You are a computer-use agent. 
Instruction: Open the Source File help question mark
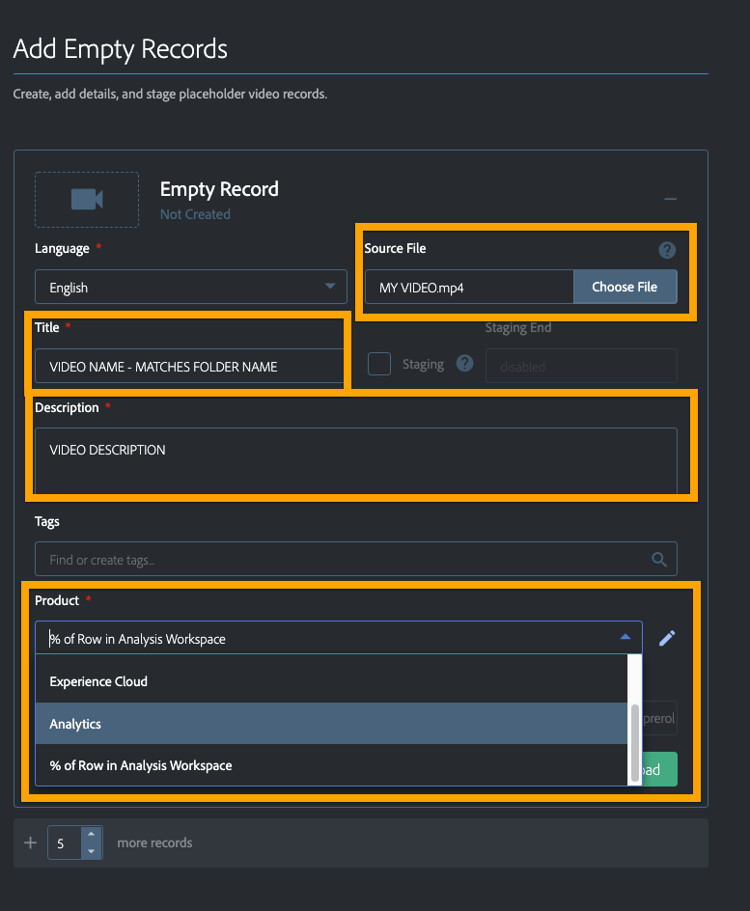coord(667,250)
